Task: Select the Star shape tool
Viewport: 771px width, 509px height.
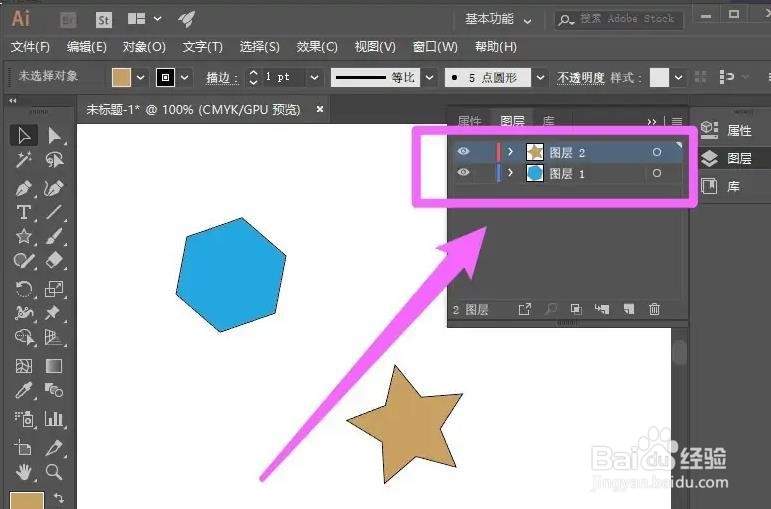Action: coord(24,237)
